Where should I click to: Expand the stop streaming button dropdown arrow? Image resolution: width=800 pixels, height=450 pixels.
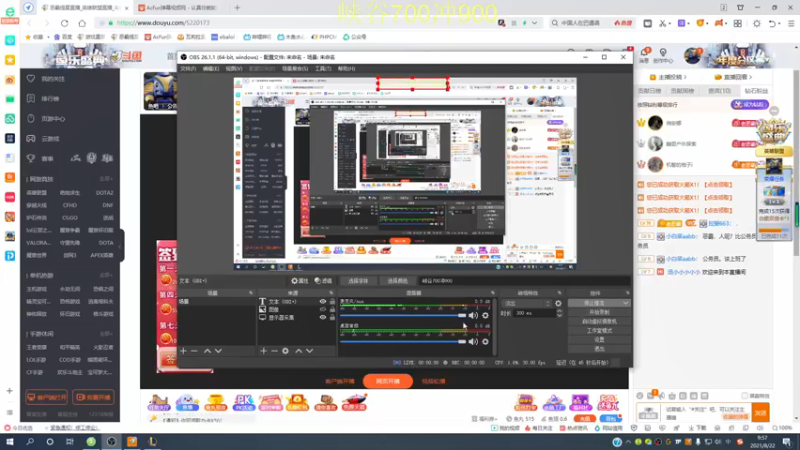(x=626, y=303)
